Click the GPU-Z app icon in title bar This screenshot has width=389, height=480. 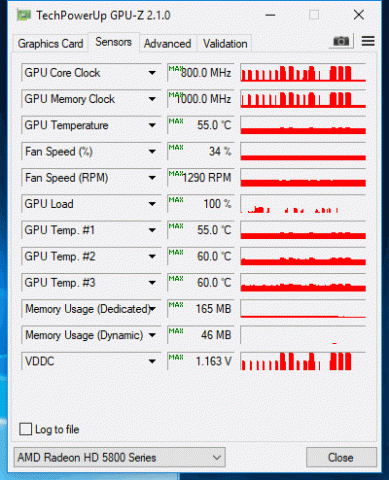24,15
